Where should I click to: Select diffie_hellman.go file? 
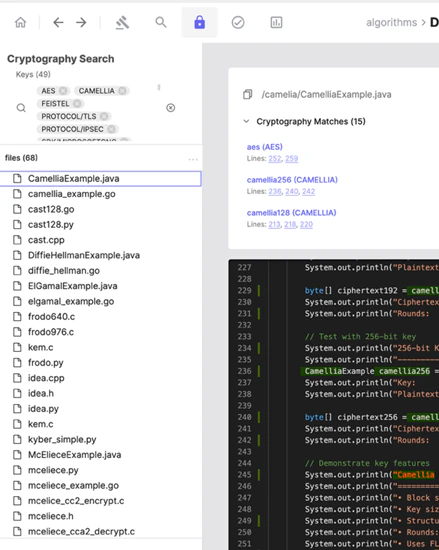pyautogui.click(x=101, y=271)
